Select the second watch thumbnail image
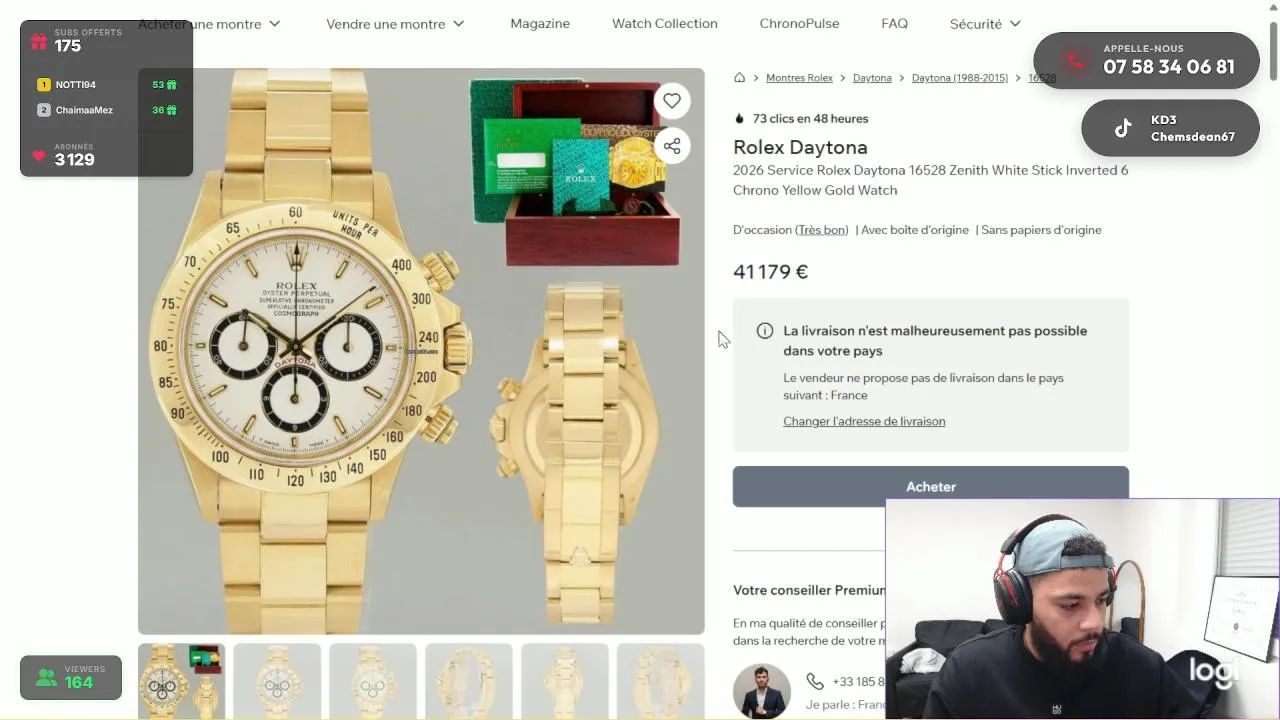1280x720 pixels. 277,682
